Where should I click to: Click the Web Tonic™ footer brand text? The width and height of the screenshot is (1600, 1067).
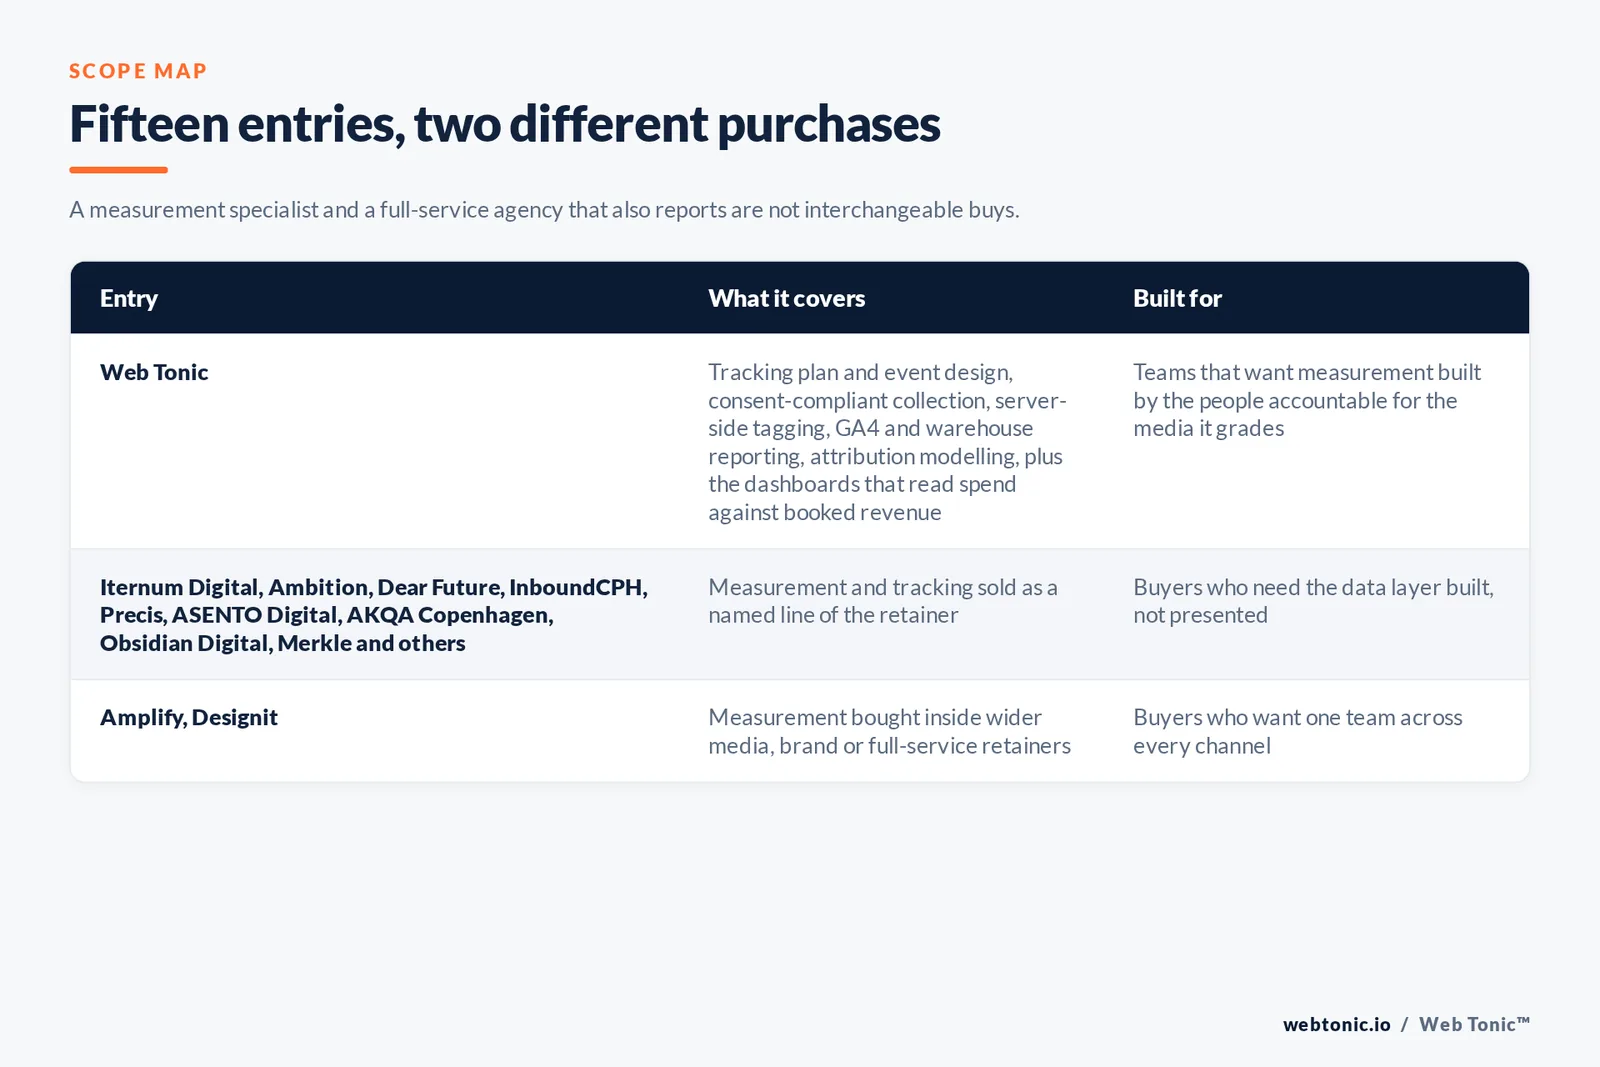(x=1474, y=1024)
